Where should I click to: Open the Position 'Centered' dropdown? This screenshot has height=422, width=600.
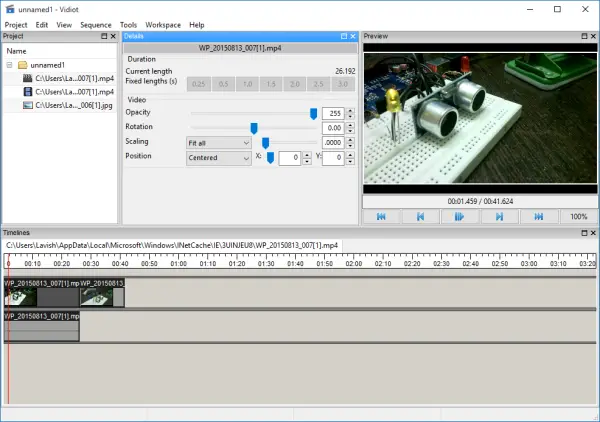click(218, 158)
